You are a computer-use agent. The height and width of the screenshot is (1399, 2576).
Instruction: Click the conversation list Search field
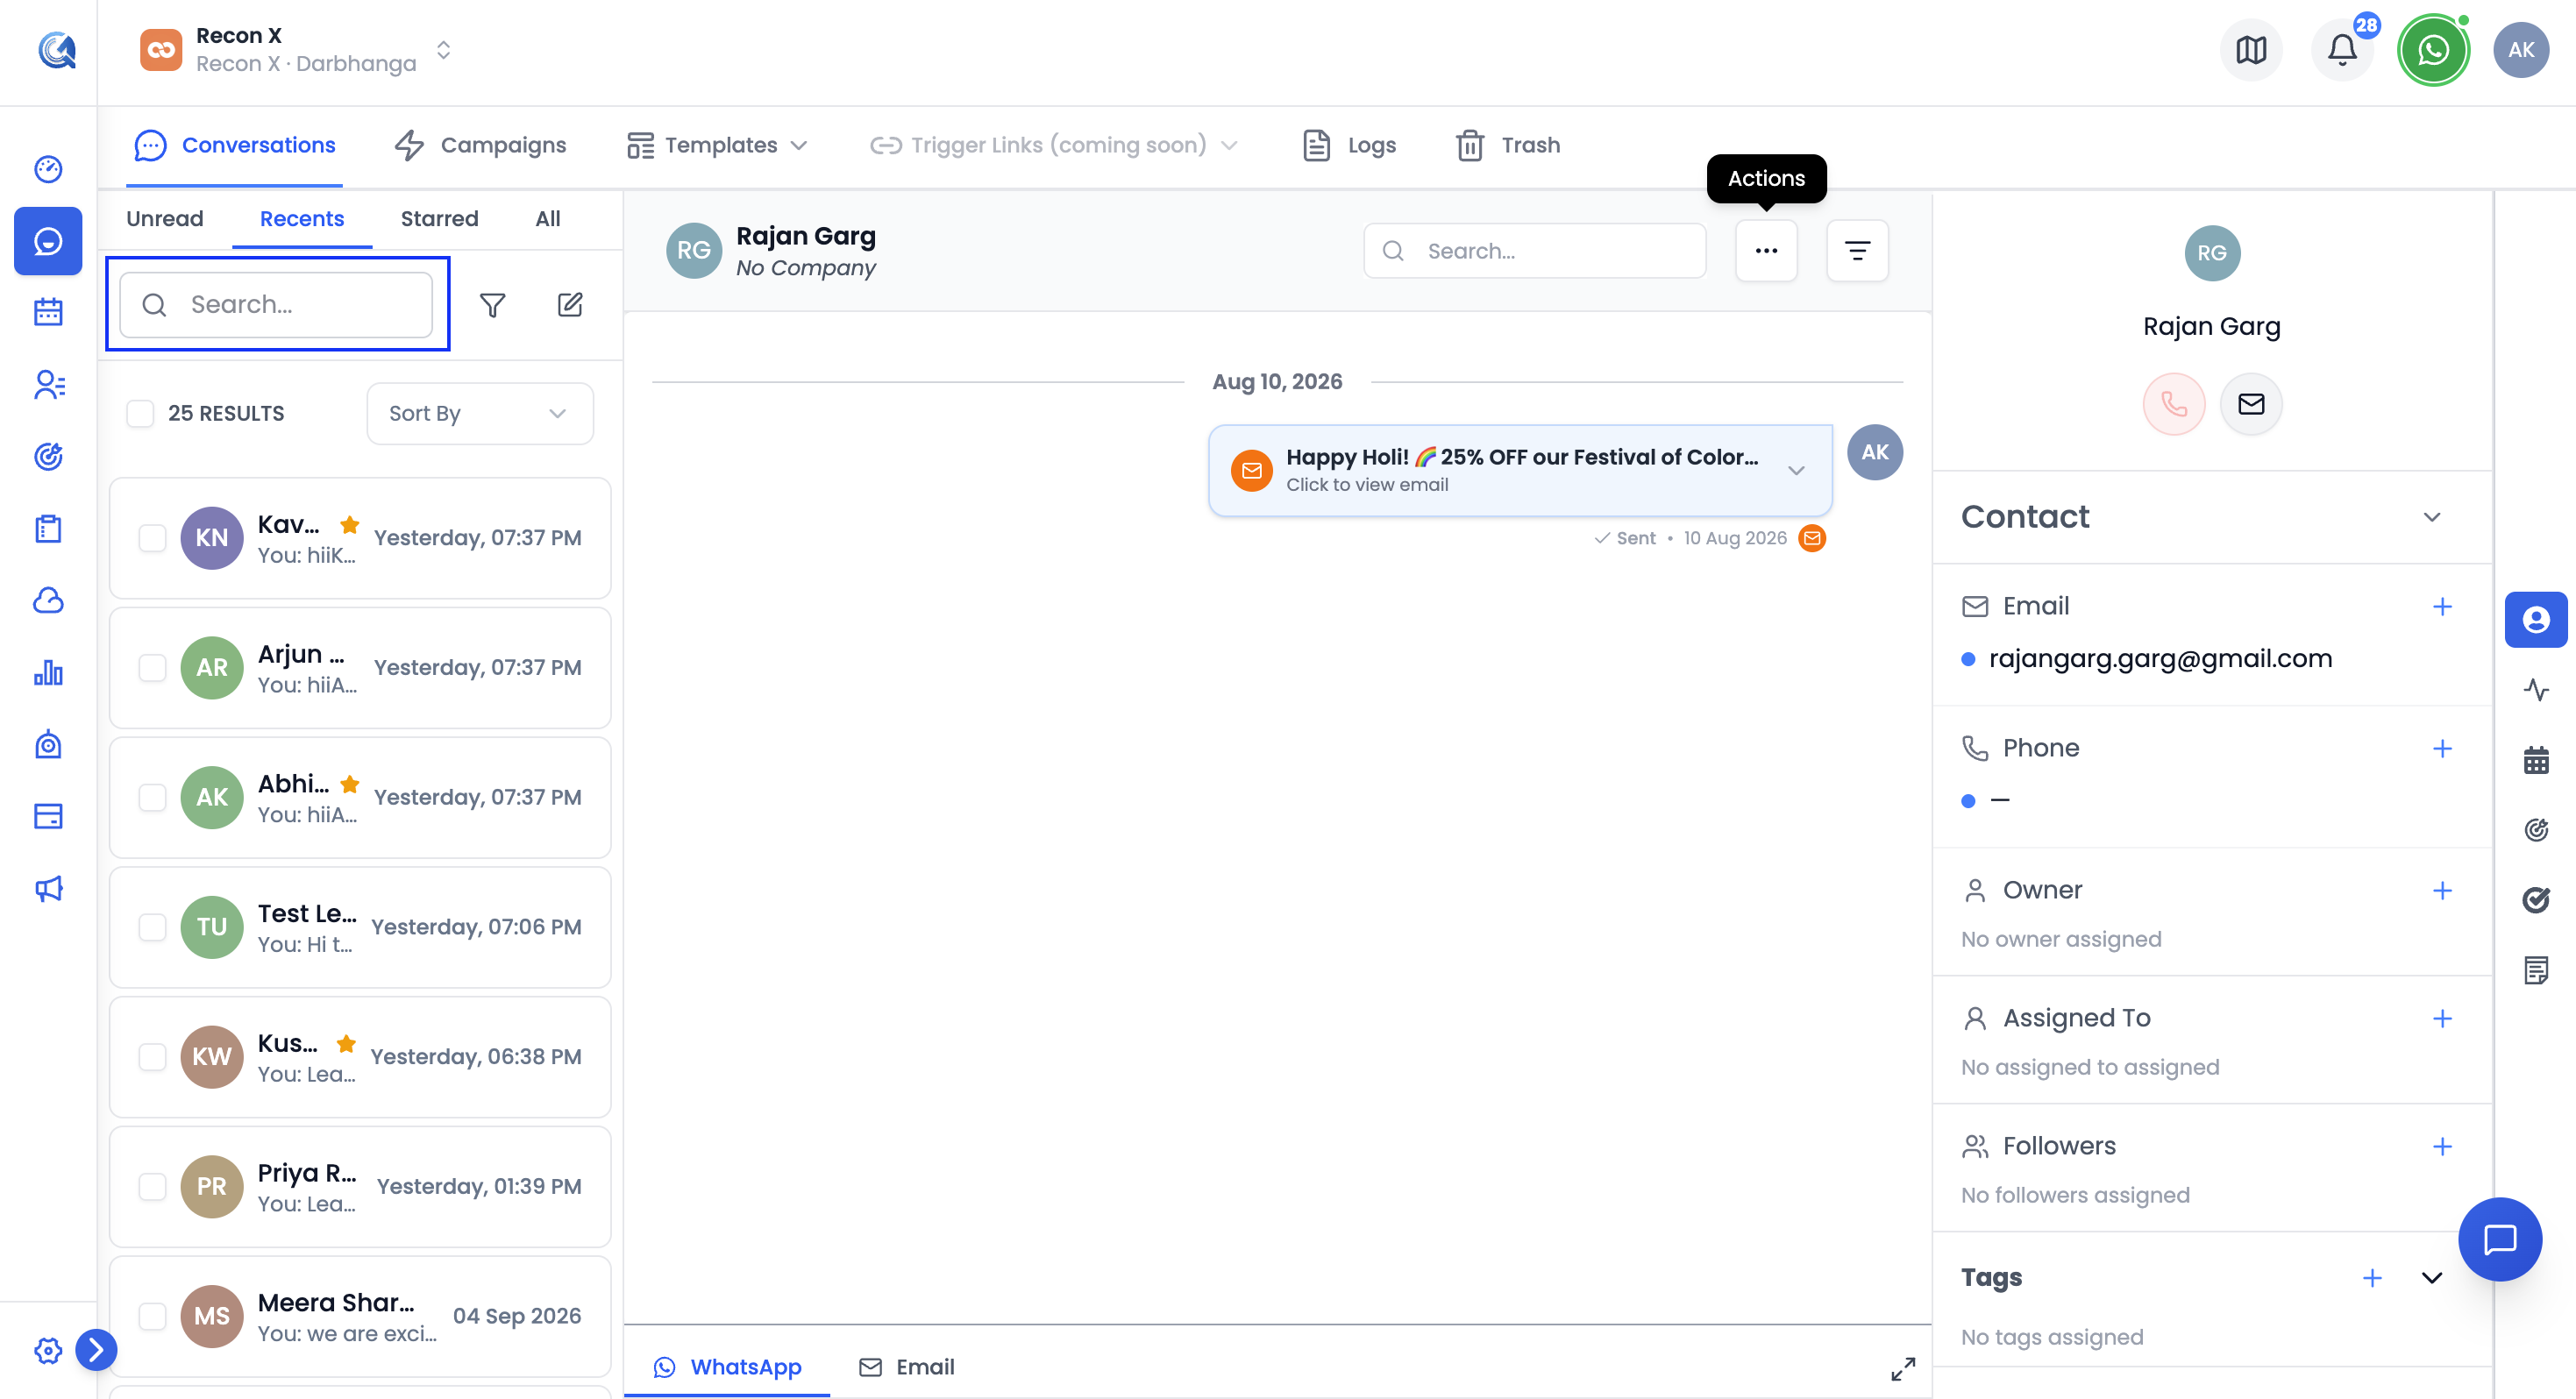[276, 305]
